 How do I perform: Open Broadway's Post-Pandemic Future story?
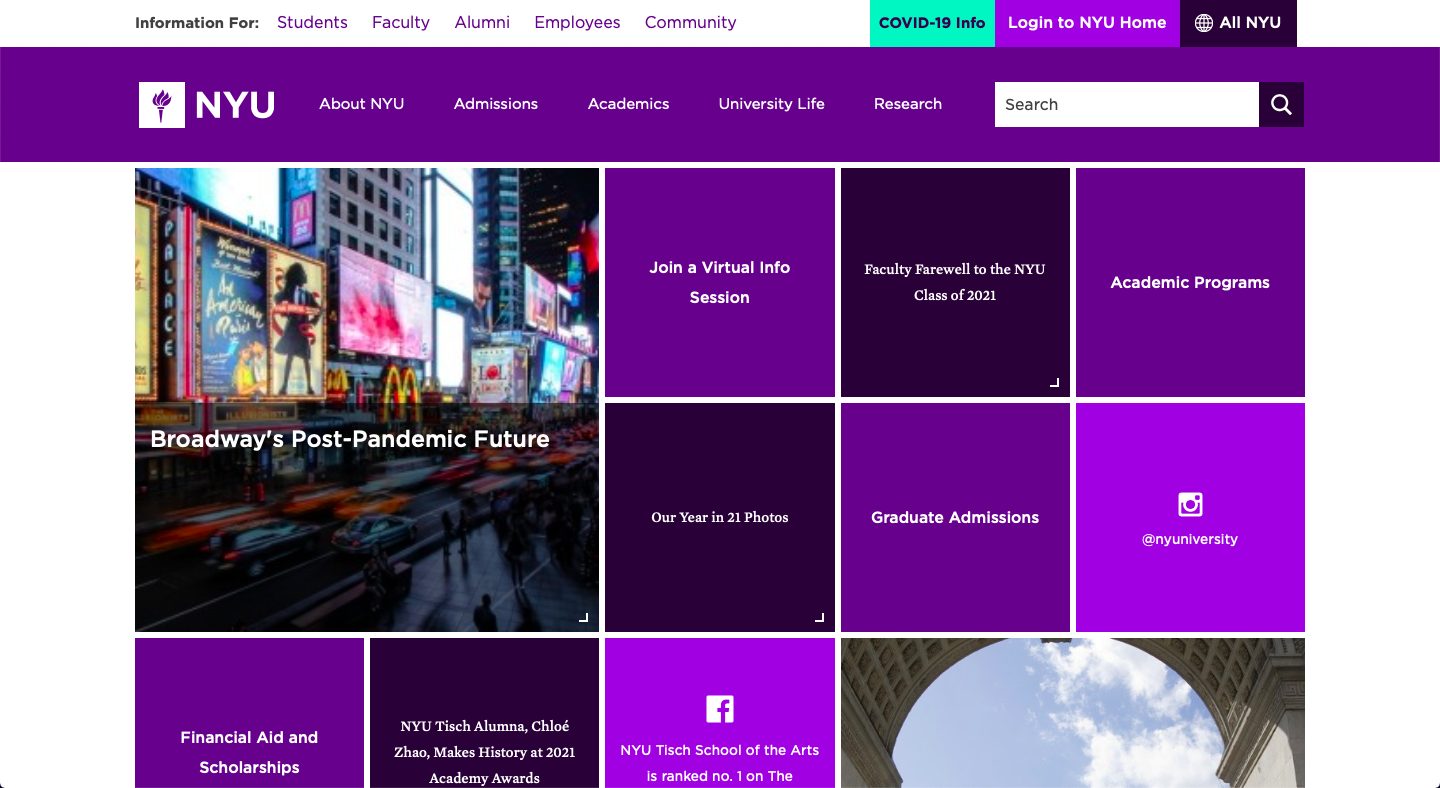click(367, 400)
